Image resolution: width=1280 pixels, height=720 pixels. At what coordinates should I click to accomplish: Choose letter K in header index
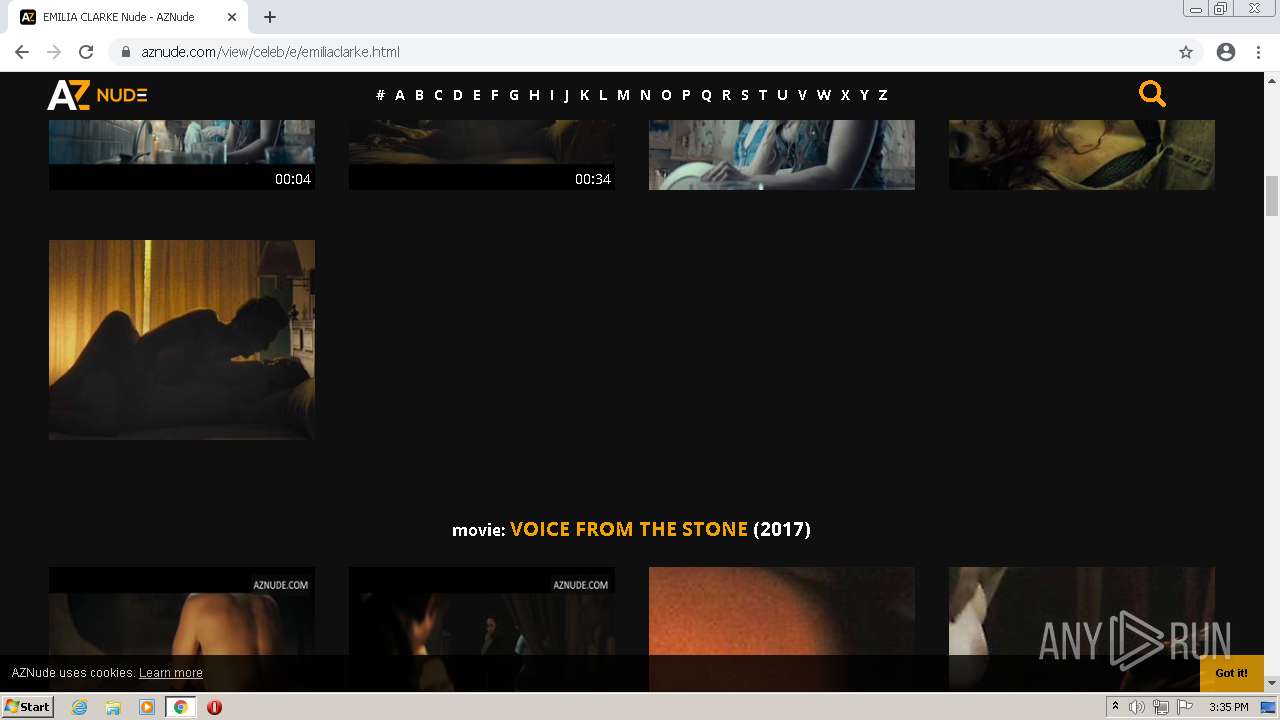tap(584, 95)
